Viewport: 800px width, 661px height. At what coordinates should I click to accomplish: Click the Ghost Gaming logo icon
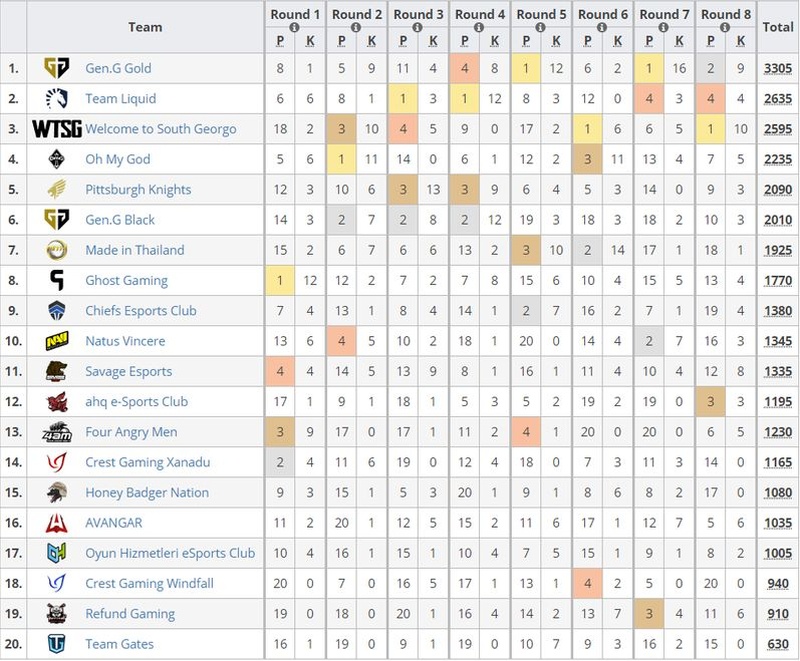click(57, 280)
